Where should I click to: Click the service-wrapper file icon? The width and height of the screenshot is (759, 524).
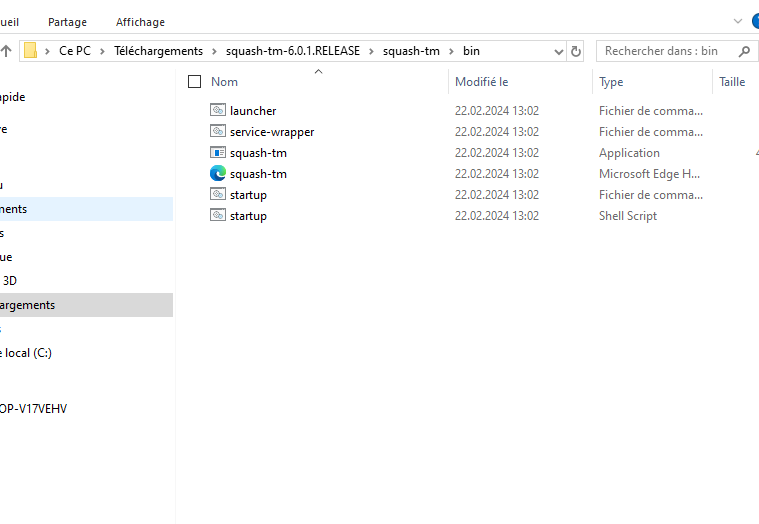tap(218, 131)
